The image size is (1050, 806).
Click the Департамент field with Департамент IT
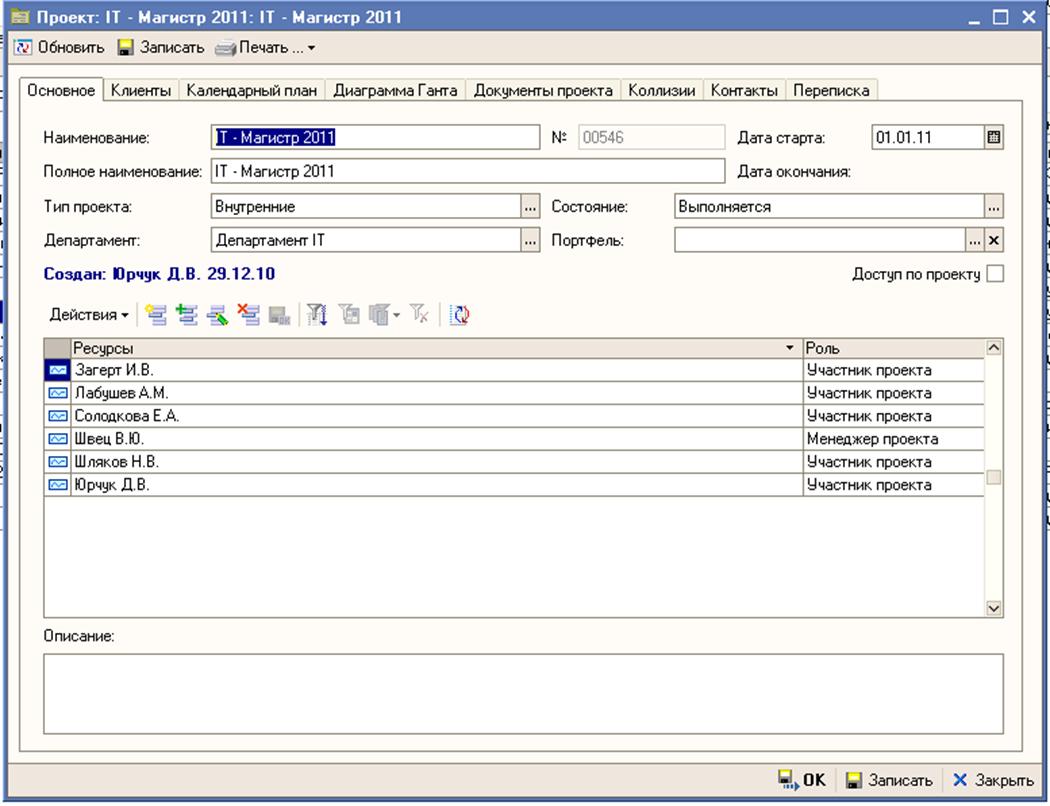coord(366,240)
